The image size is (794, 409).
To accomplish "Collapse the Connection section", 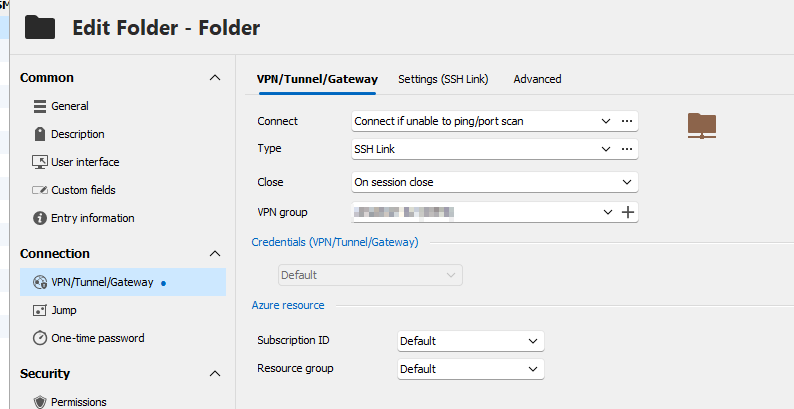I will (x=215, y=254).
